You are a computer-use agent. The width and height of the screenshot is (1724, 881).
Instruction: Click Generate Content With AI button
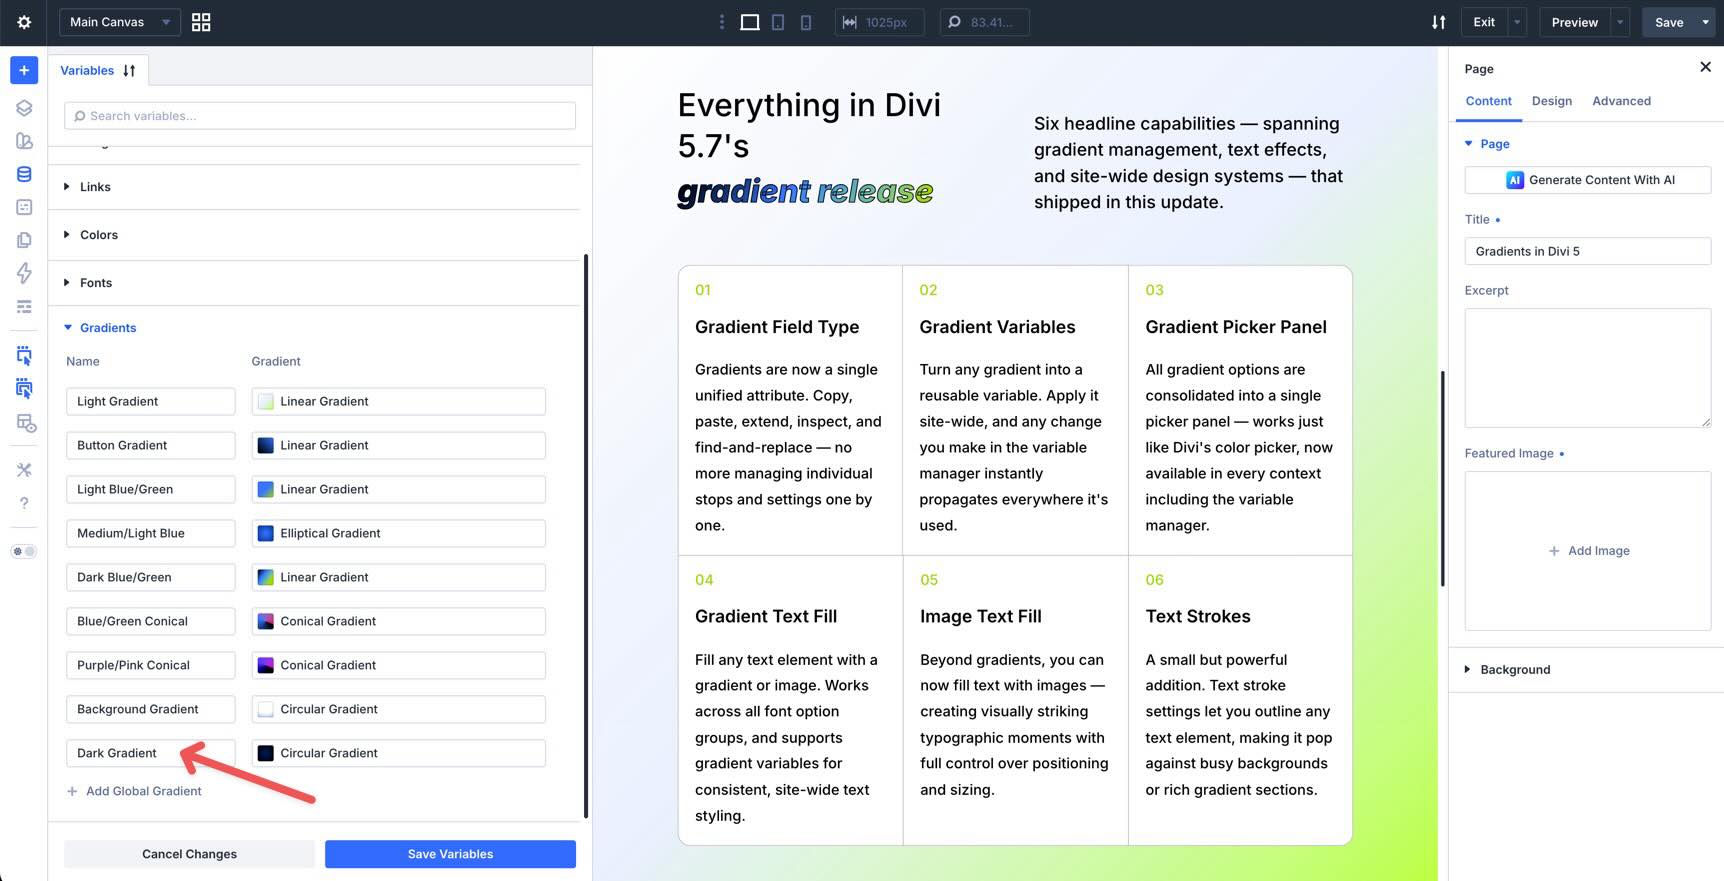tap(1588, 180)
